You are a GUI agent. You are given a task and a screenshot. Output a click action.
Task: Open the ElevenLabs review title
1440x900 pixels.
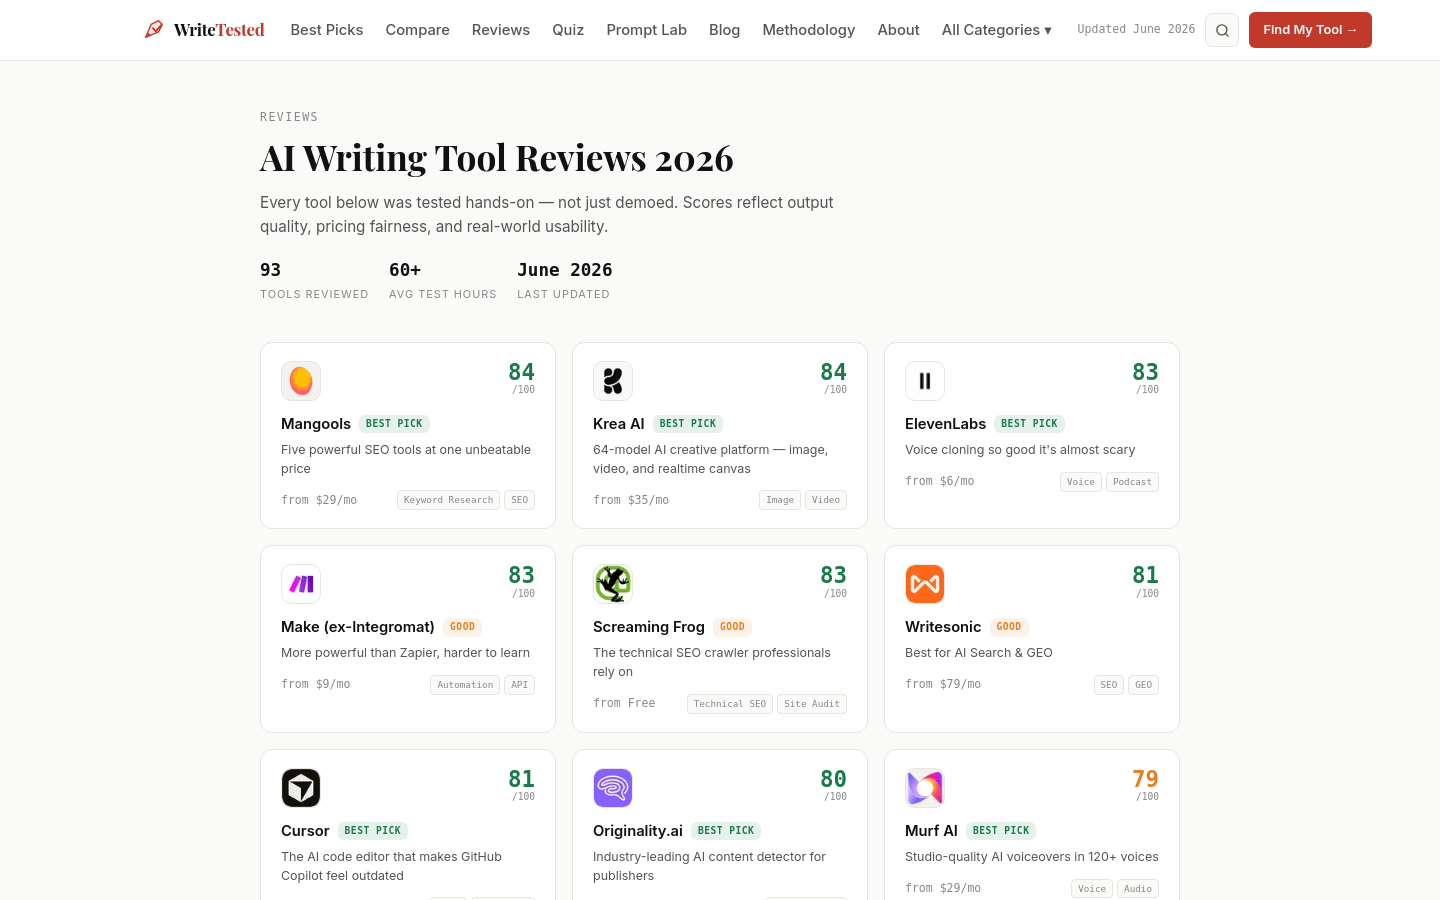coord(946,424)
